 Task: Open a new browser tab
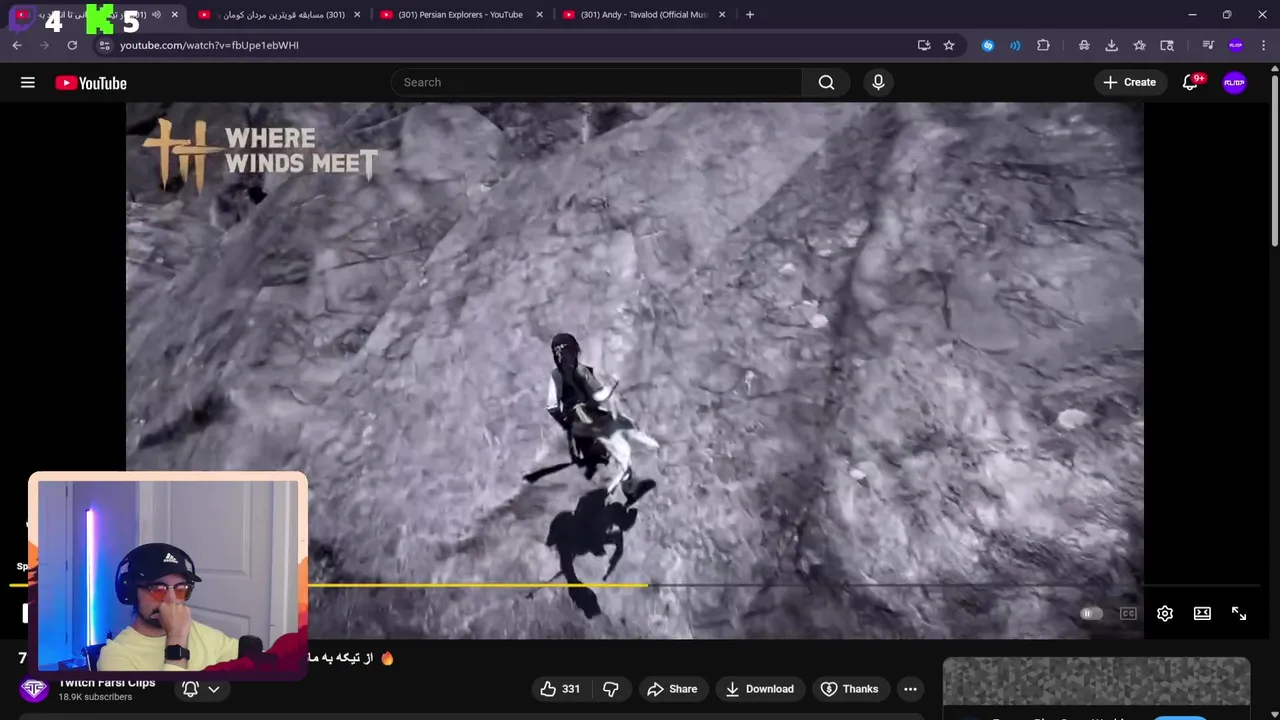pos(750,15)
